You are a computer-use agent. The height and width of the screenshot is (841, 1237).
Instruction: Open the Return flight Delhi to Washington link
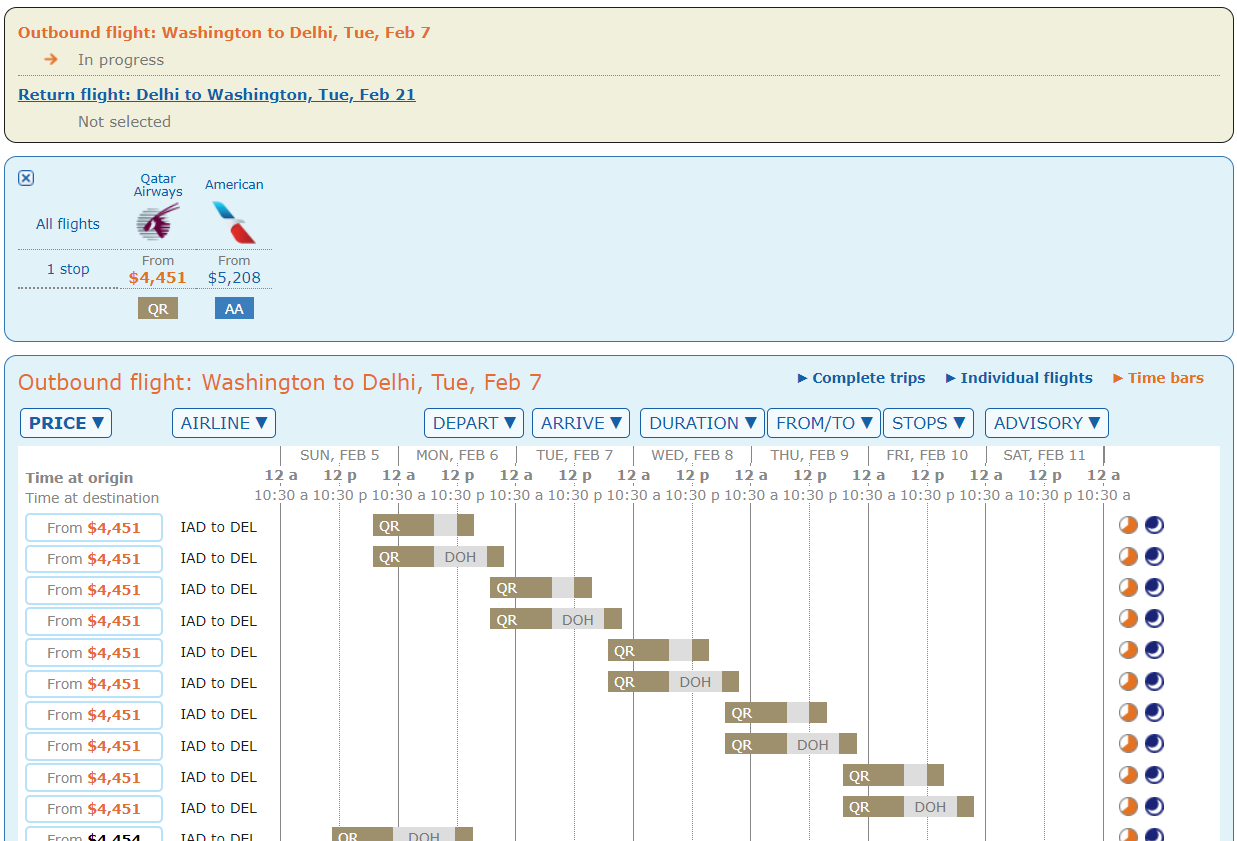point(217,95)
